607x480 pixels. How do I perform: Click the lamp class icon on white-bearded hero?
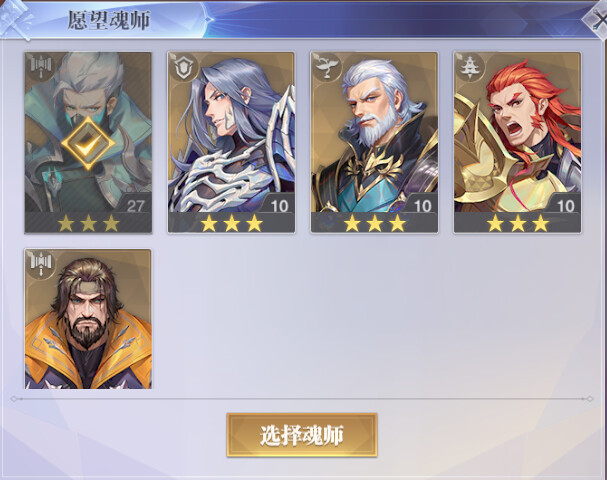point(327,67)
